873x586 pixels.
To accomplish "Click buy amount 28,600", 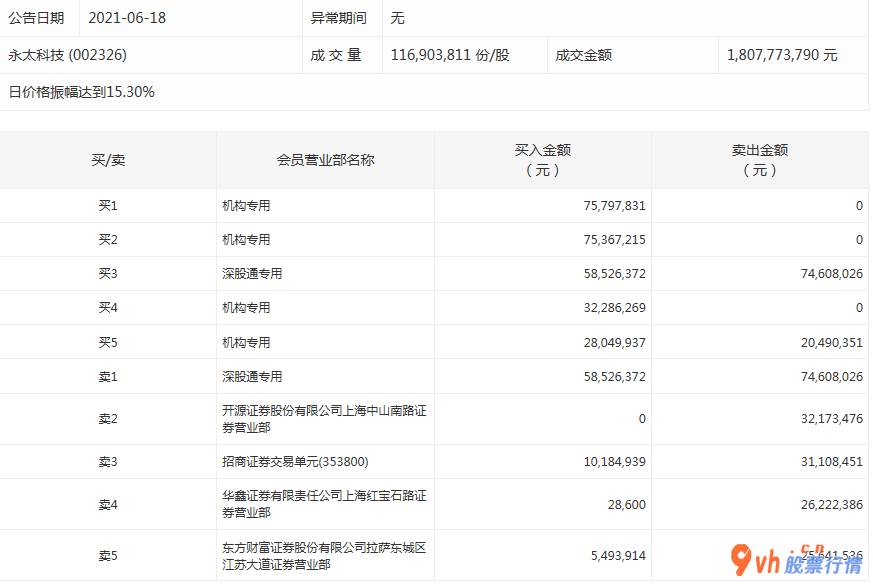I will tap(627, 504).
